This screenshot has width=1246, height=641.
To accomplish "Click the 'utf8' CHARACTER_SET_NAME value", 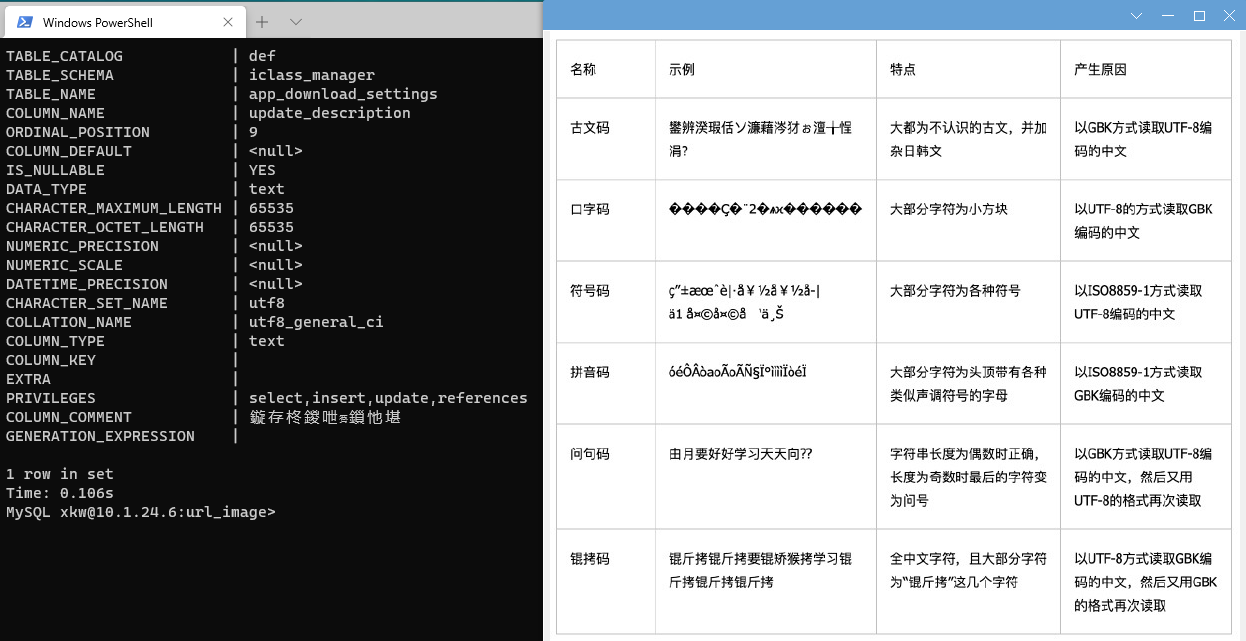I will [x=267, y=303].
